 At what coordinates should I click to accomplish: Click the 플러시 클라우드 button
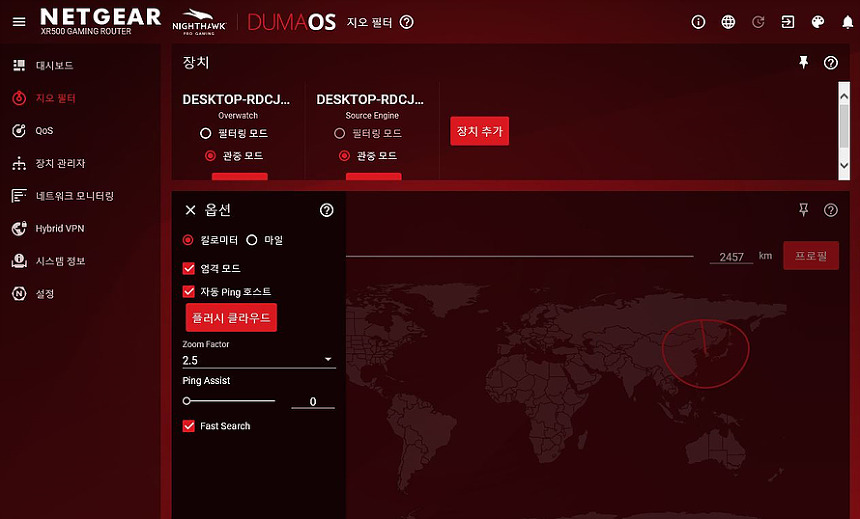(x=231, y=318)
